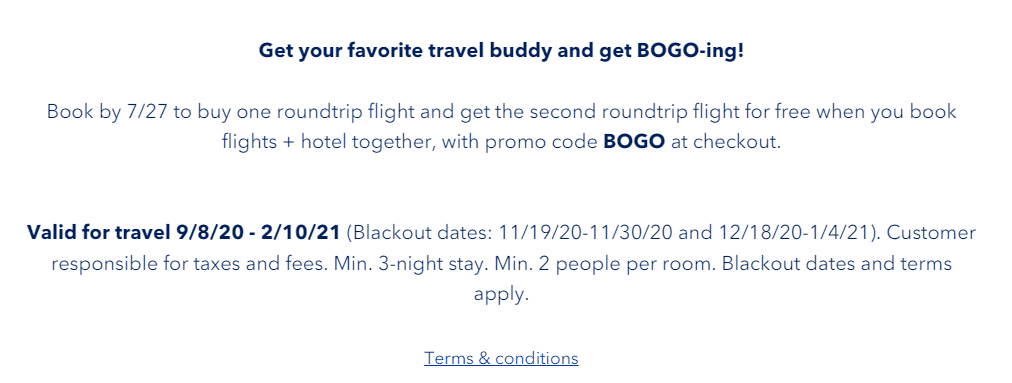This screenshot has height=383, width=1012.
Task: Click the "(Blackout dates:" label in parentheses
Action: click(420, 233)
